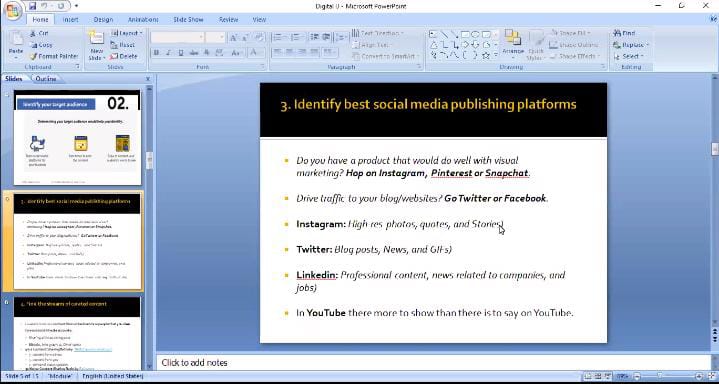Open the line spacing menu
Screen dimensions: 719x384
341,37
